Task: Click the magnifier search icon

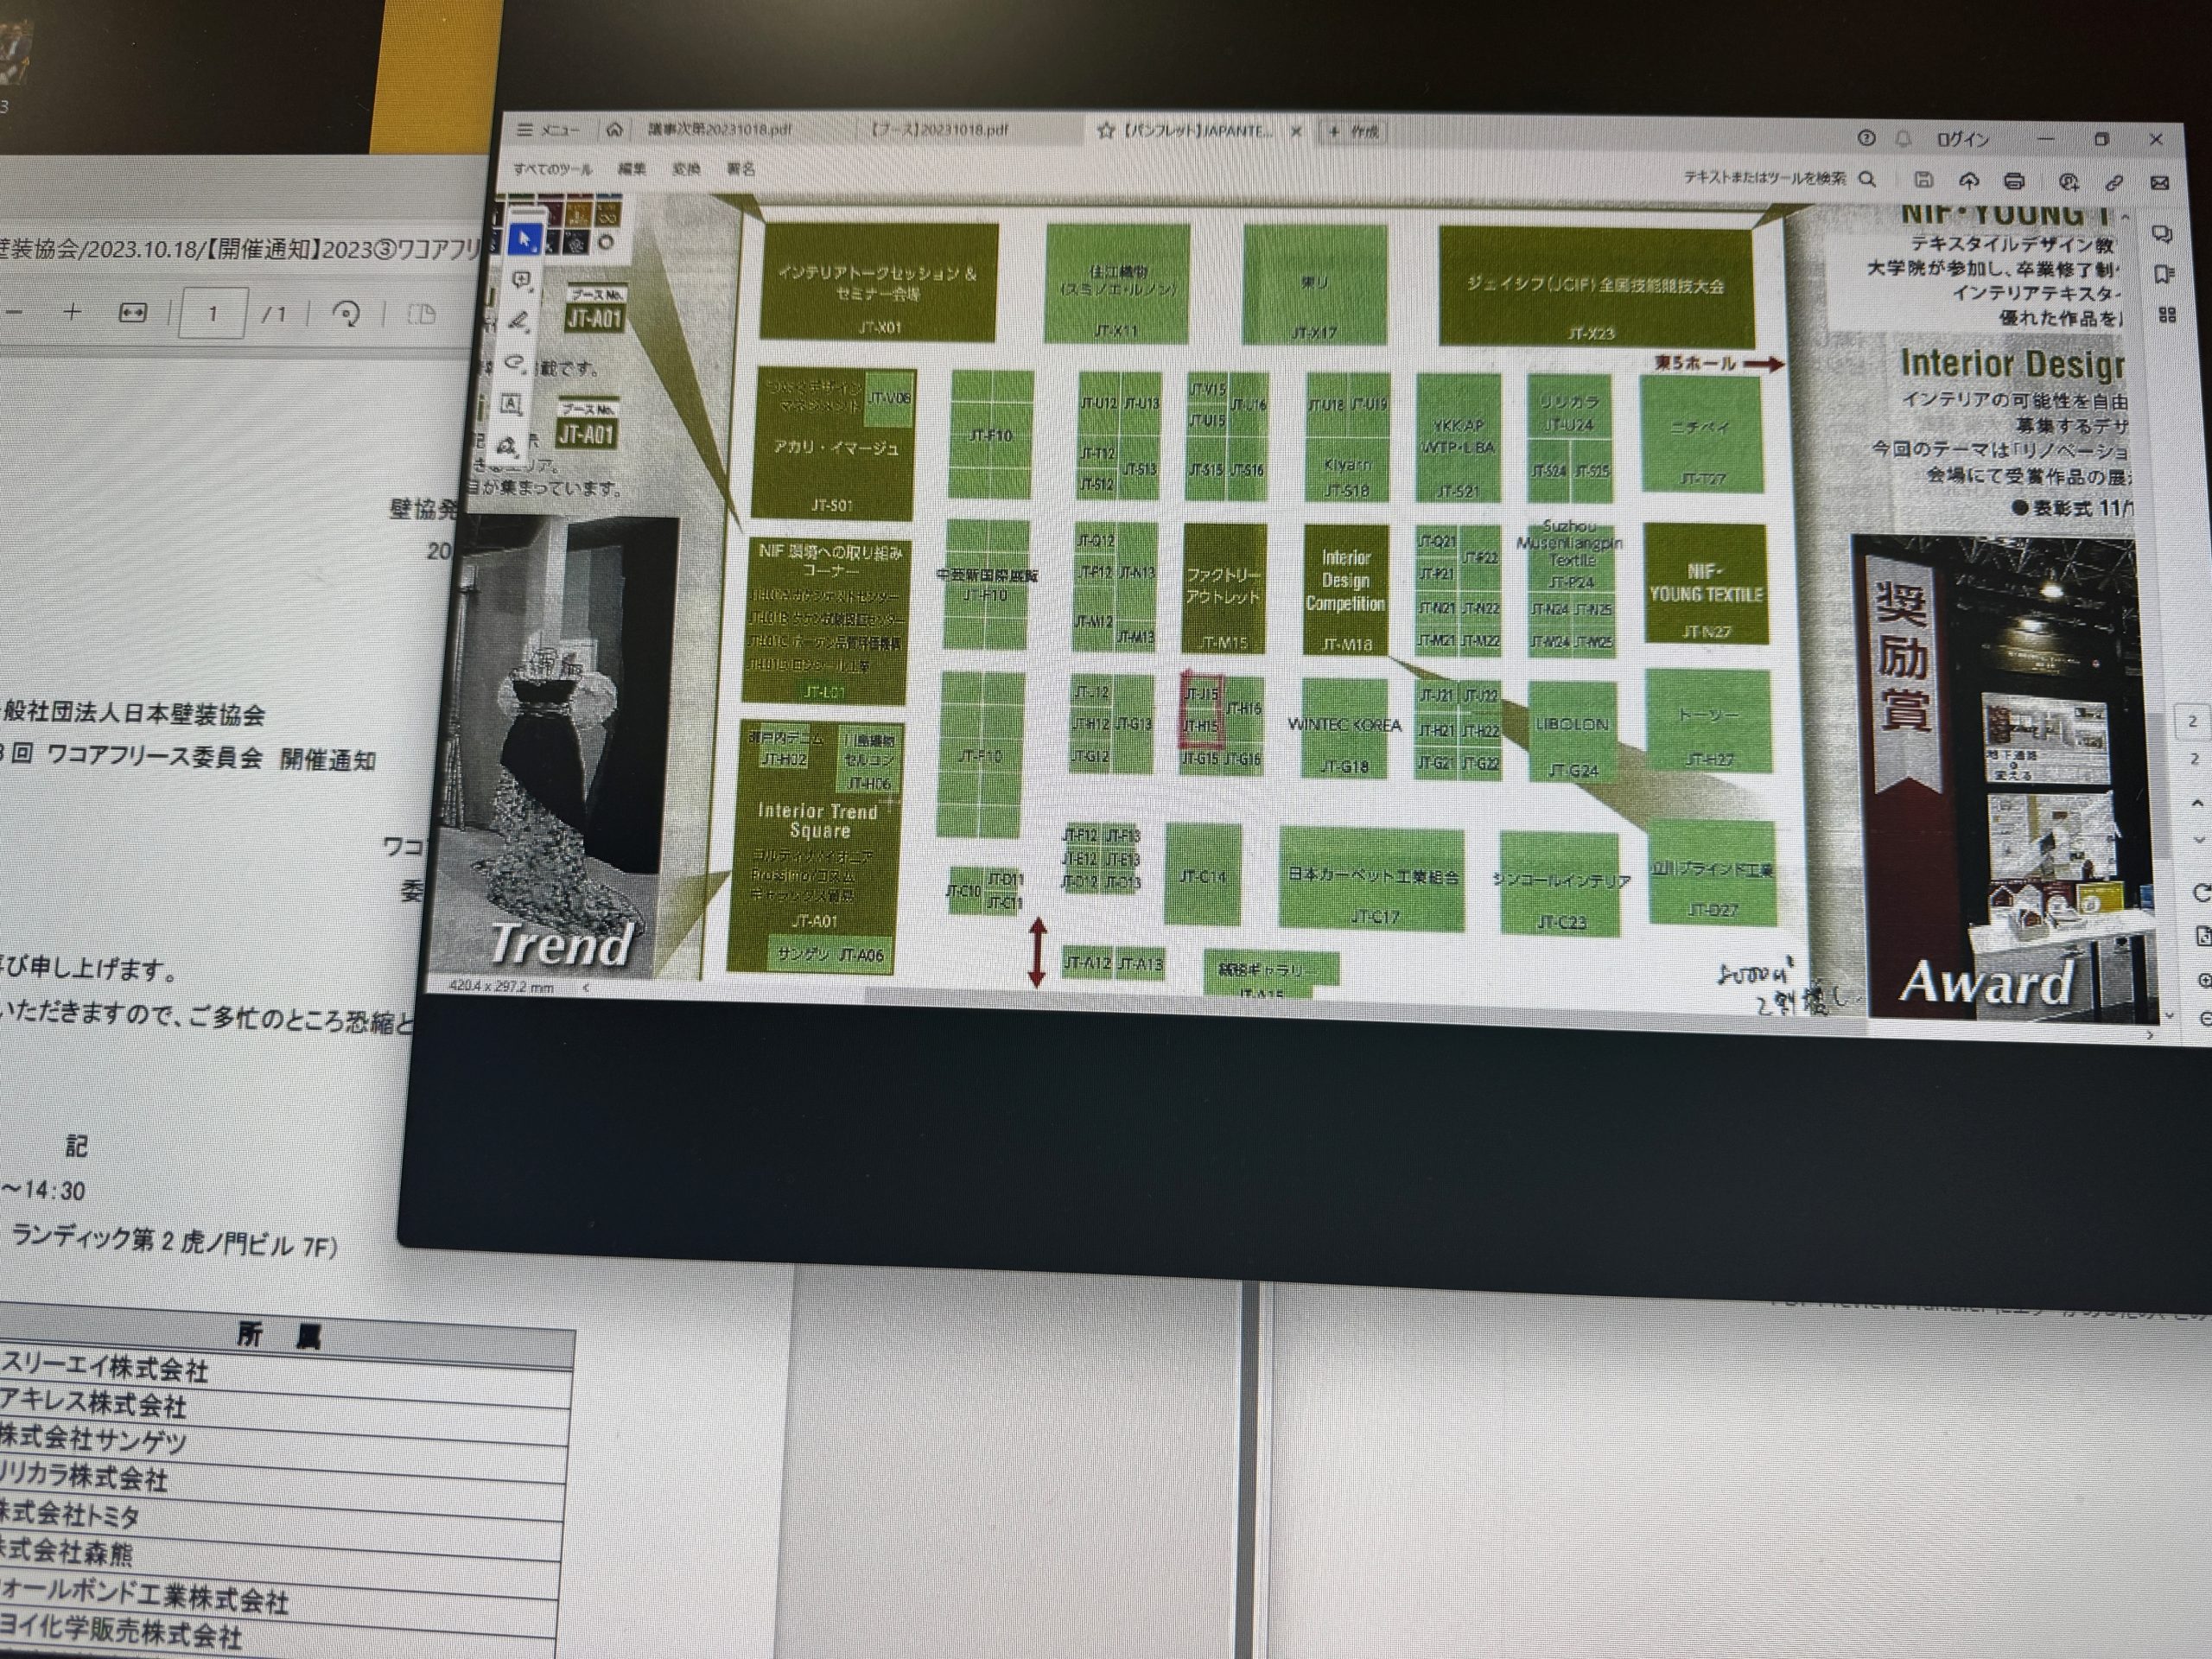Action: [1867, 179]
